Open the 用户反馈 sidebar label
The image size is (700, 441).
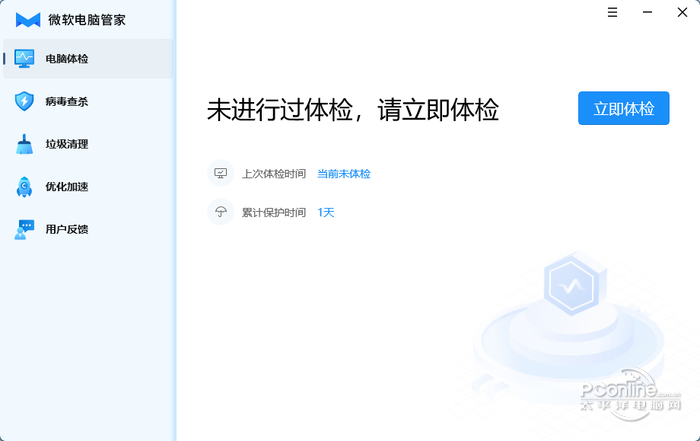pos(67,229)
